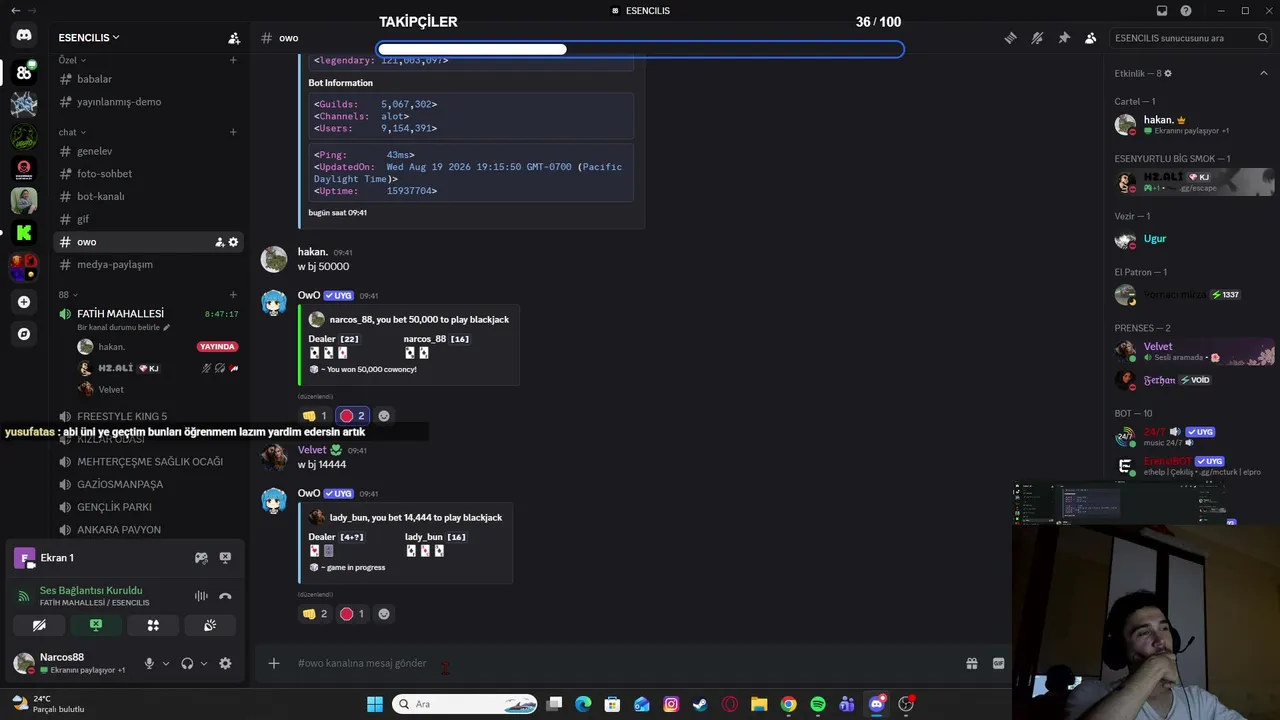Image resolution: width=1280 pixels, height=720 pixels.
Task: Create invite for owo channel
Action: click(x=220, y=242)
